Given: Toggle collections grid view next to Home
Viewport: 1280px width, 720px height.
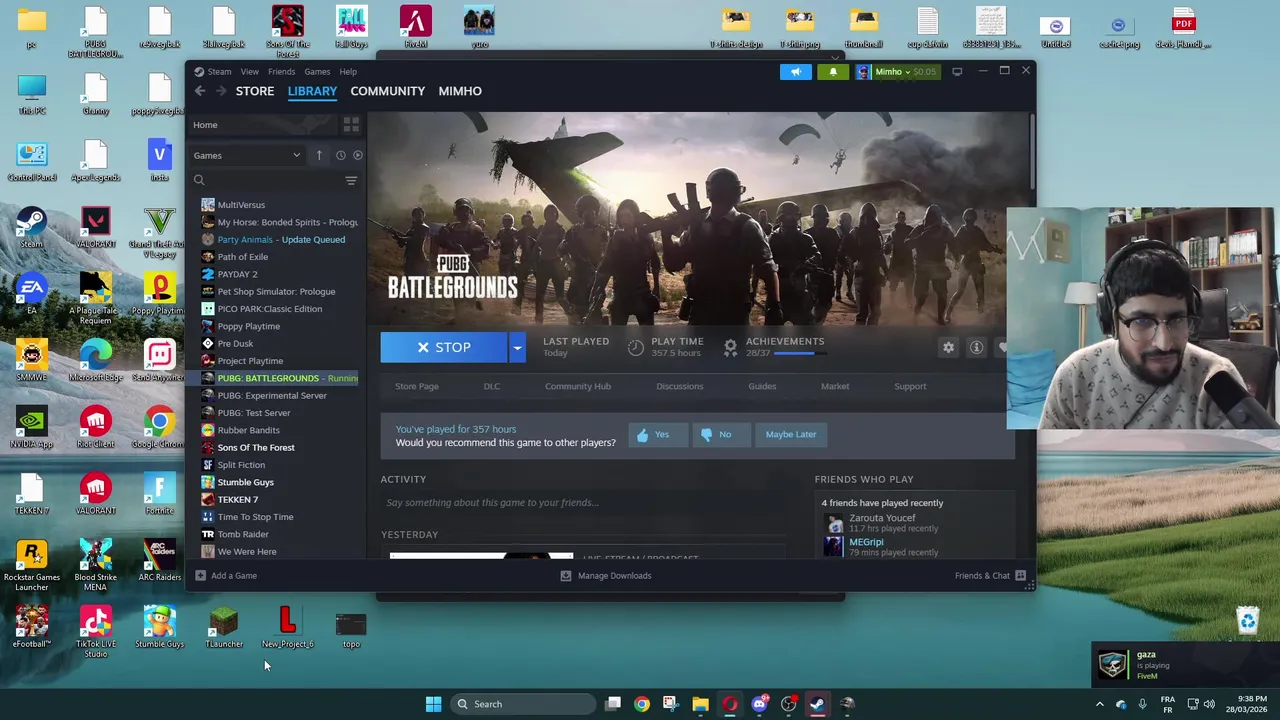Looking at the screenshot, I should pos(351,125).
